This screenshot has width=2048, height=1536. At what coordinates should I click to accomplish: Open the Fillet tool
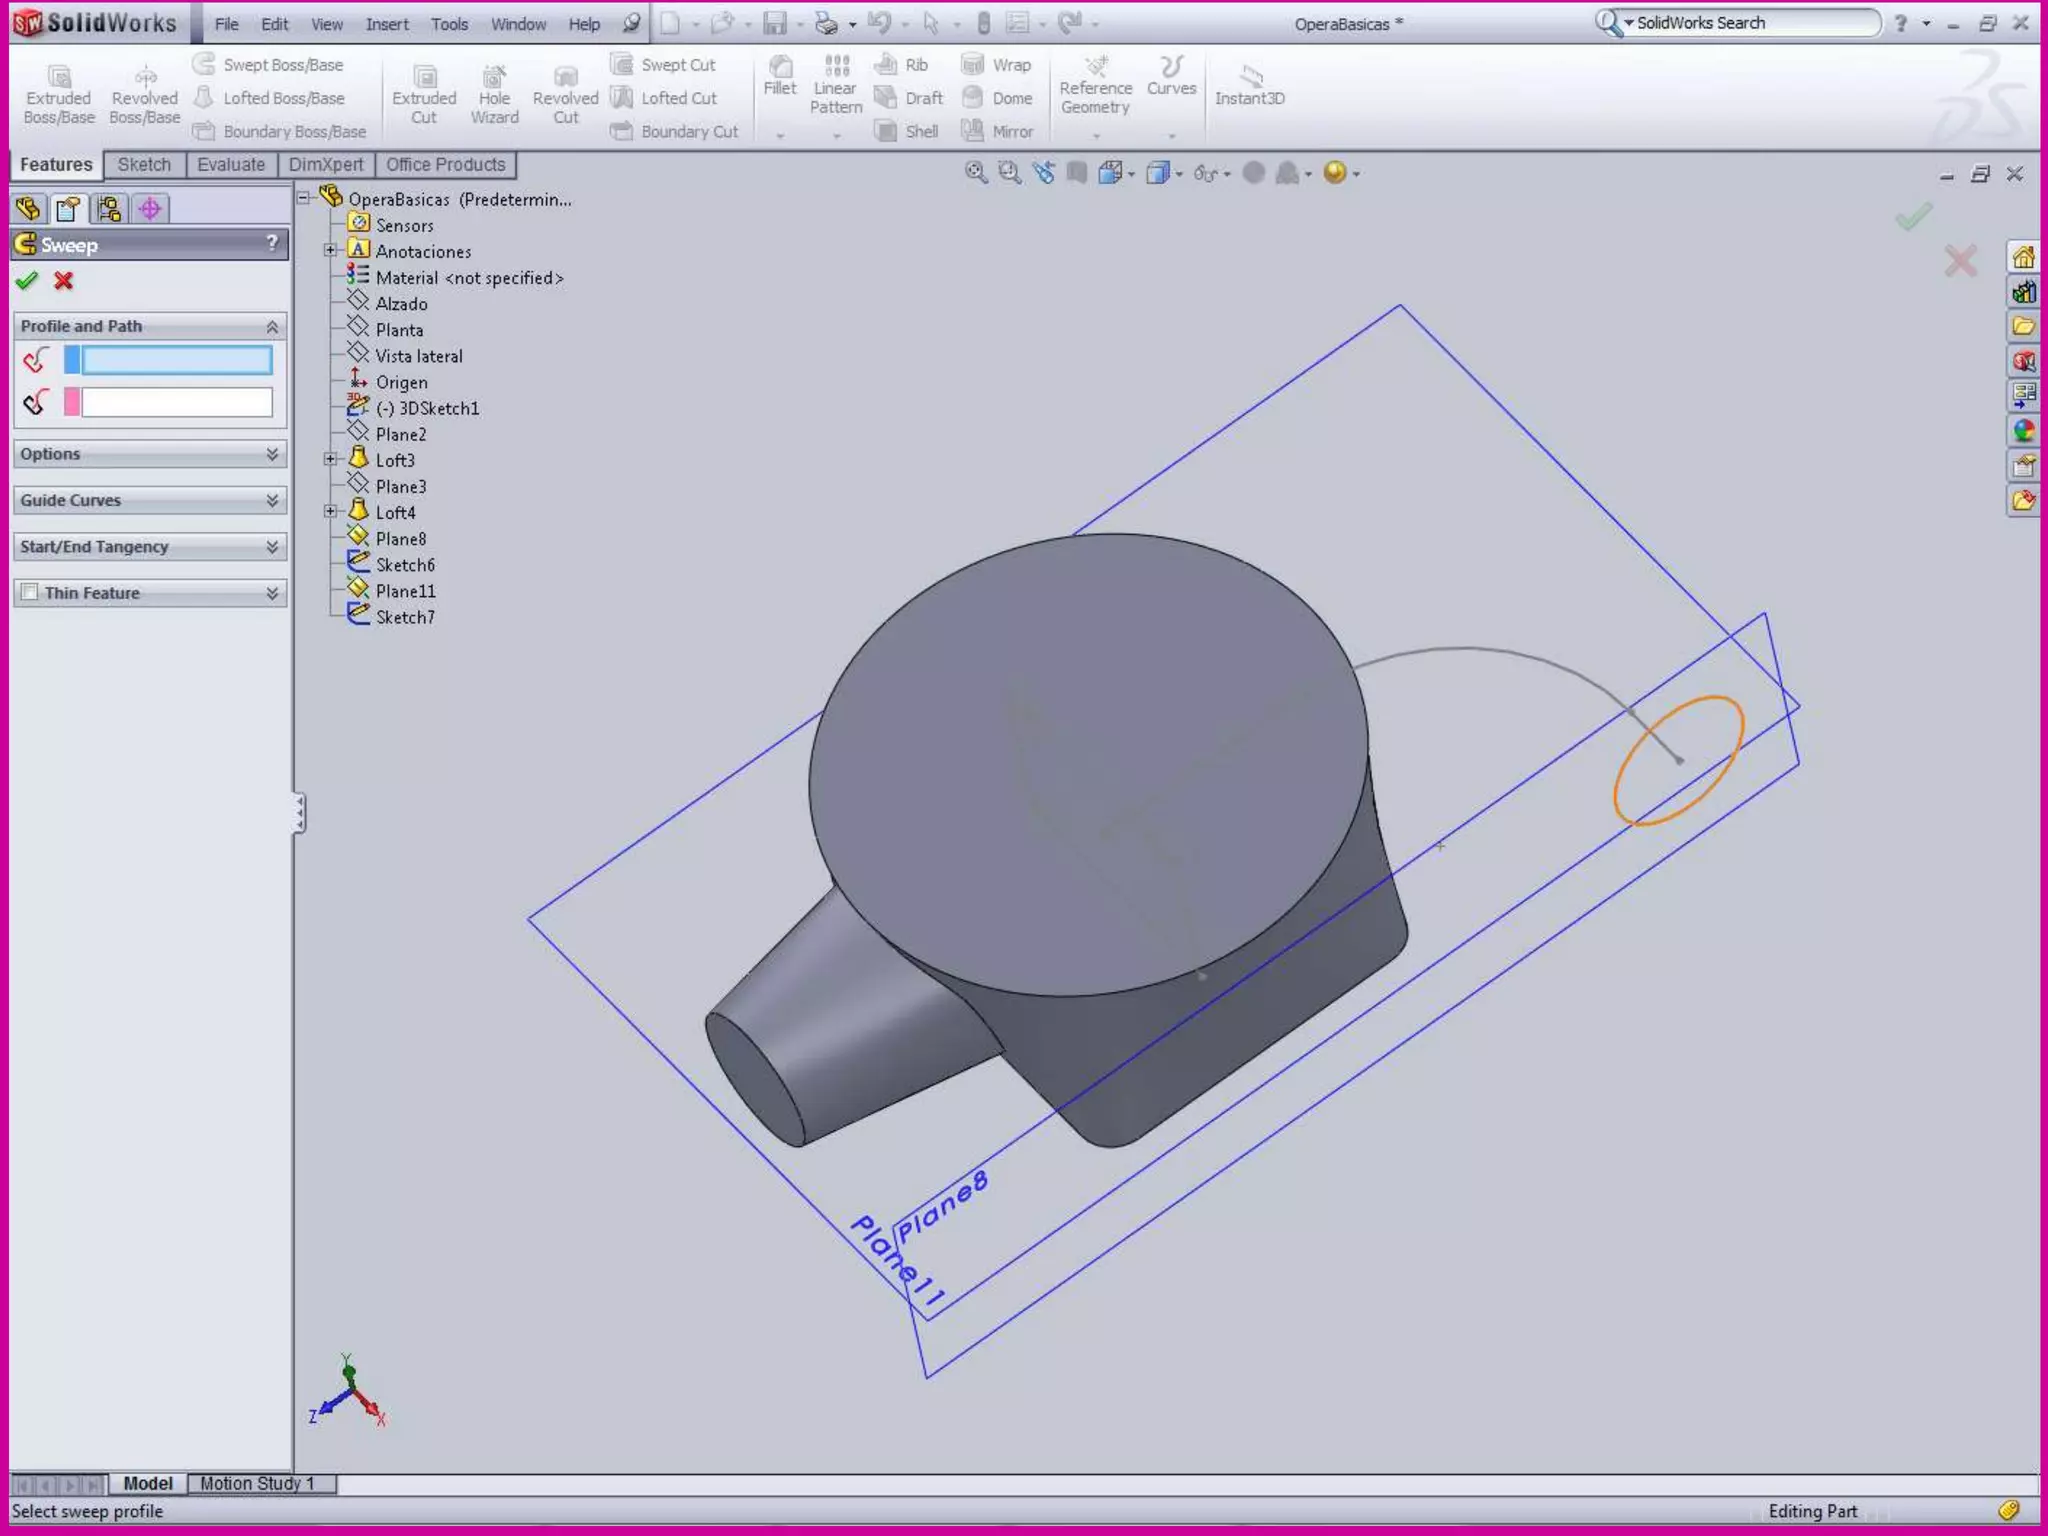tap(780, 76)
